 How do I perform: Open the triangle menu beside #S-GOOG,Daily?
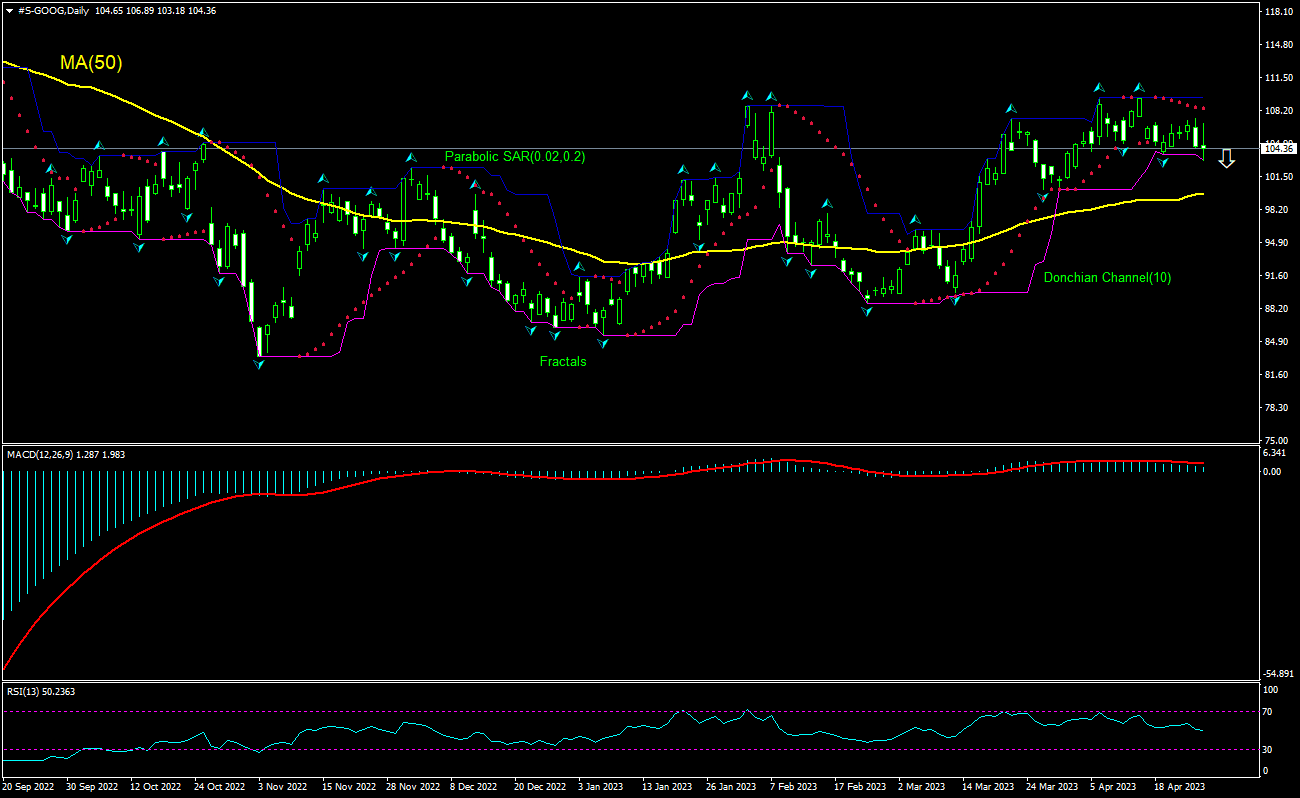pyautogui.click(x=9, y=10)
